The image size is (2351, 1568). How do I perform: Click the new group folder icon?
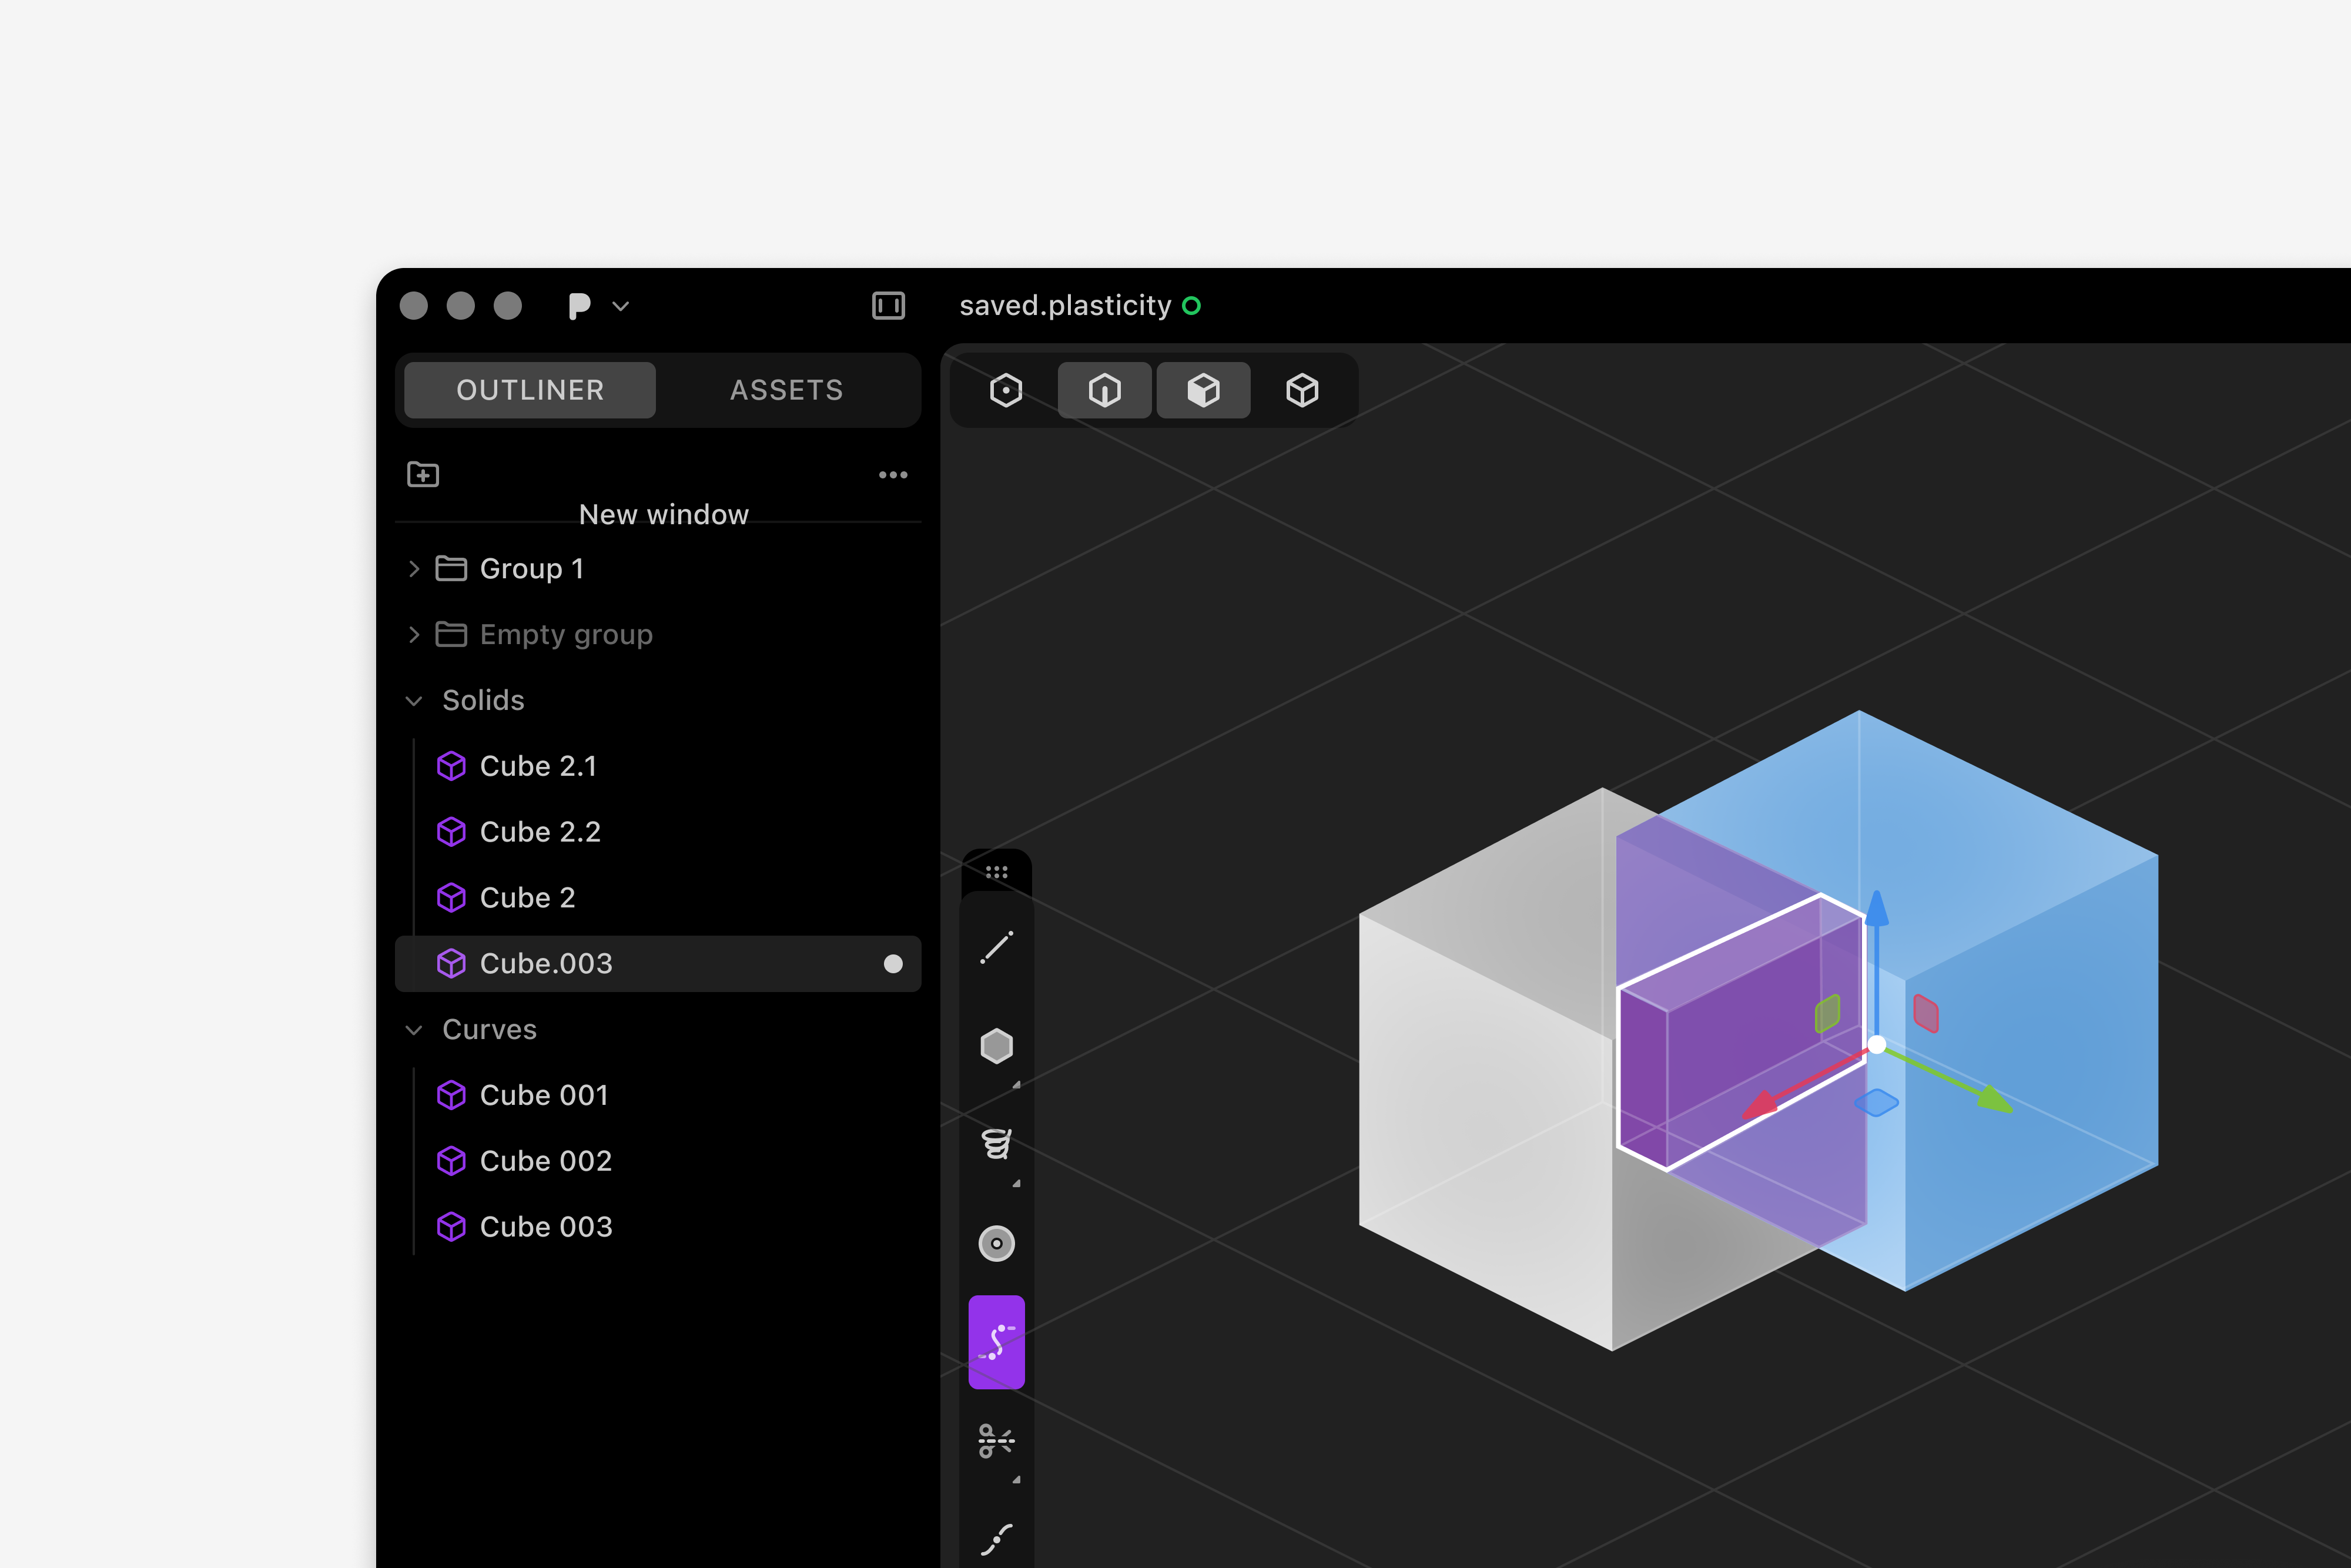click(423, 474)
